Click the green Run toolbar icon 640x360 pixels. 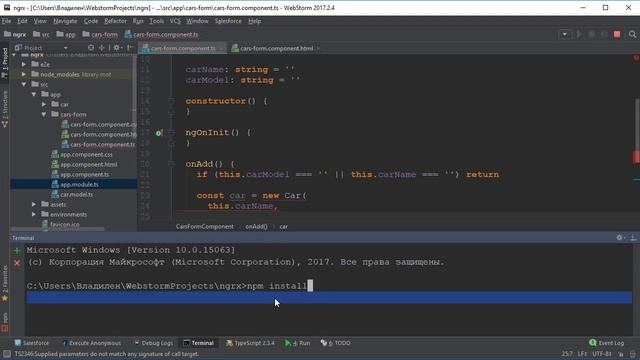pos(579,34)
